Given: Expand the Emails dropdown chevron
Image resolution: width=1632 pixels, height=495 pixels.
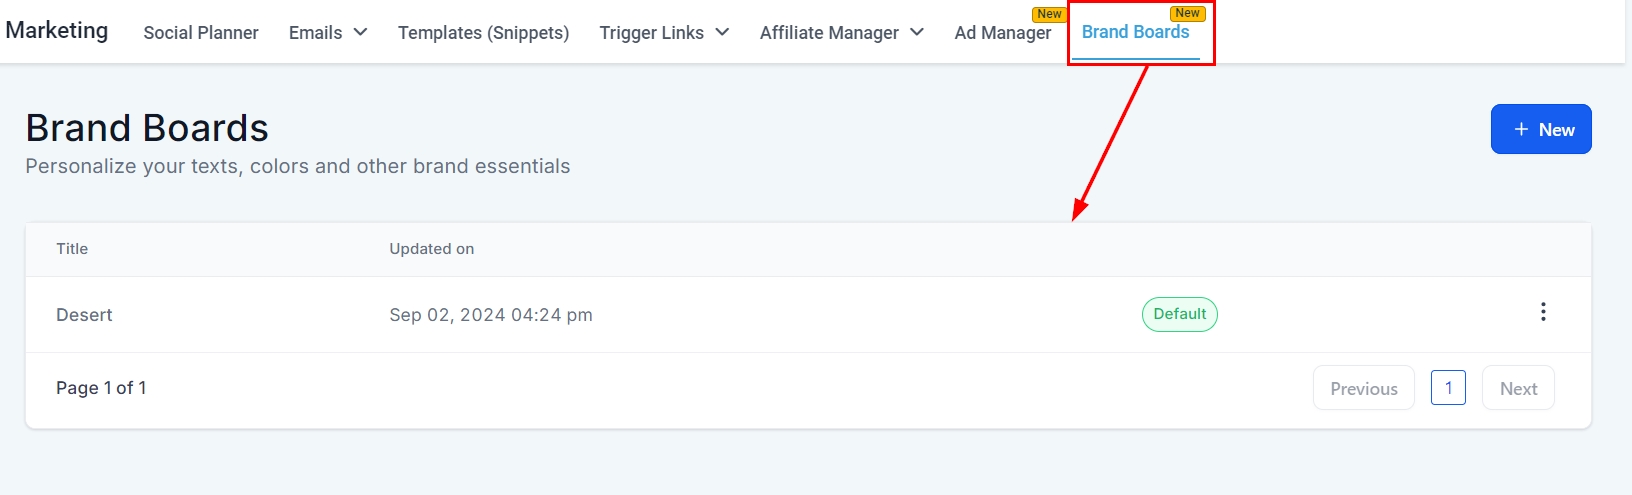Looking at the screenshot, I should pos(360,32).
